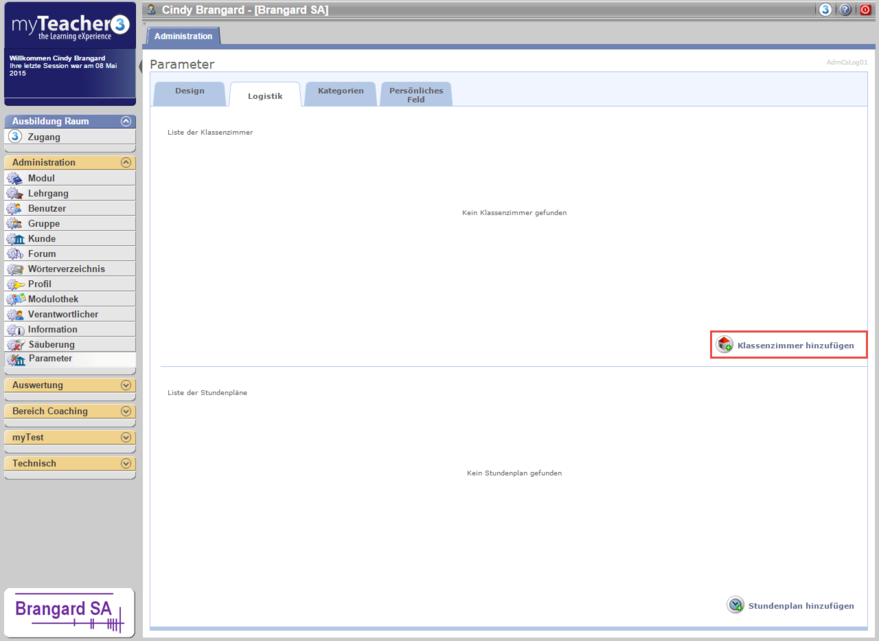Collapse the Ausbildung Raum section
The image size is (879, 641).
click(x=126, y=121)
